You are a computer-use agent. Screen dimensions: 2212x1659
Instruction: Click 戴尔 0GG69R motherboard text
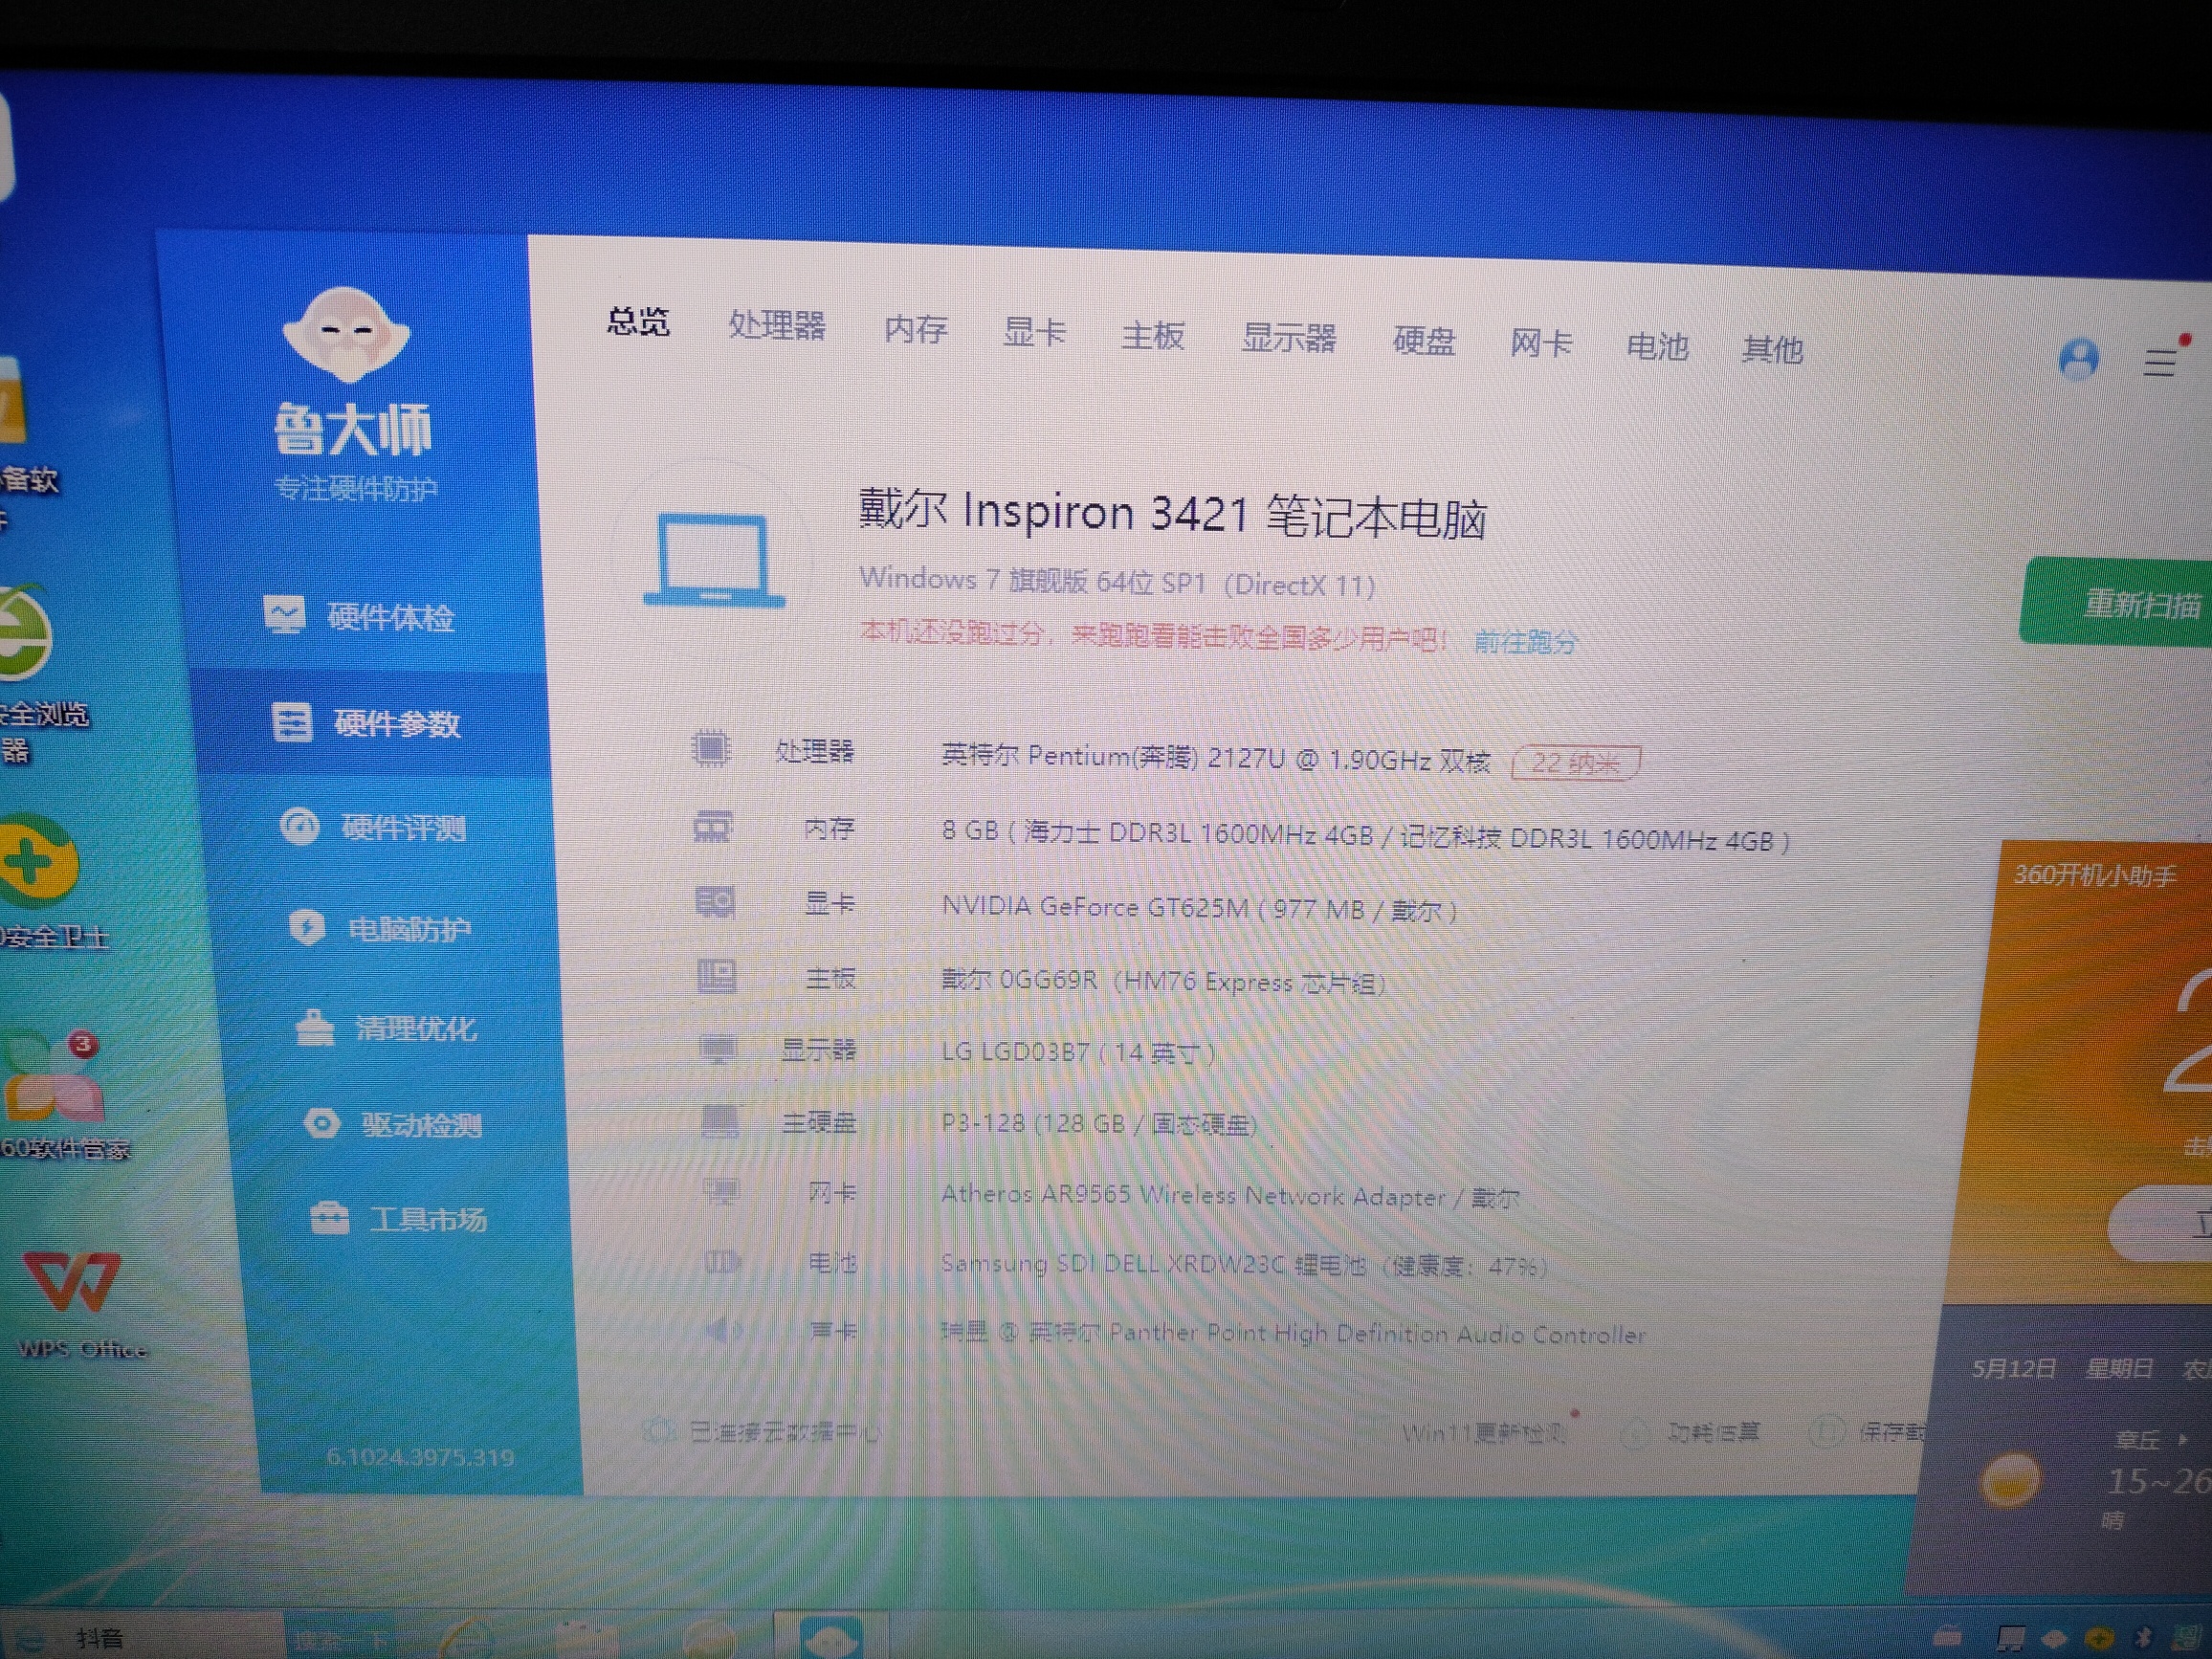click(x=1163, y=981)
